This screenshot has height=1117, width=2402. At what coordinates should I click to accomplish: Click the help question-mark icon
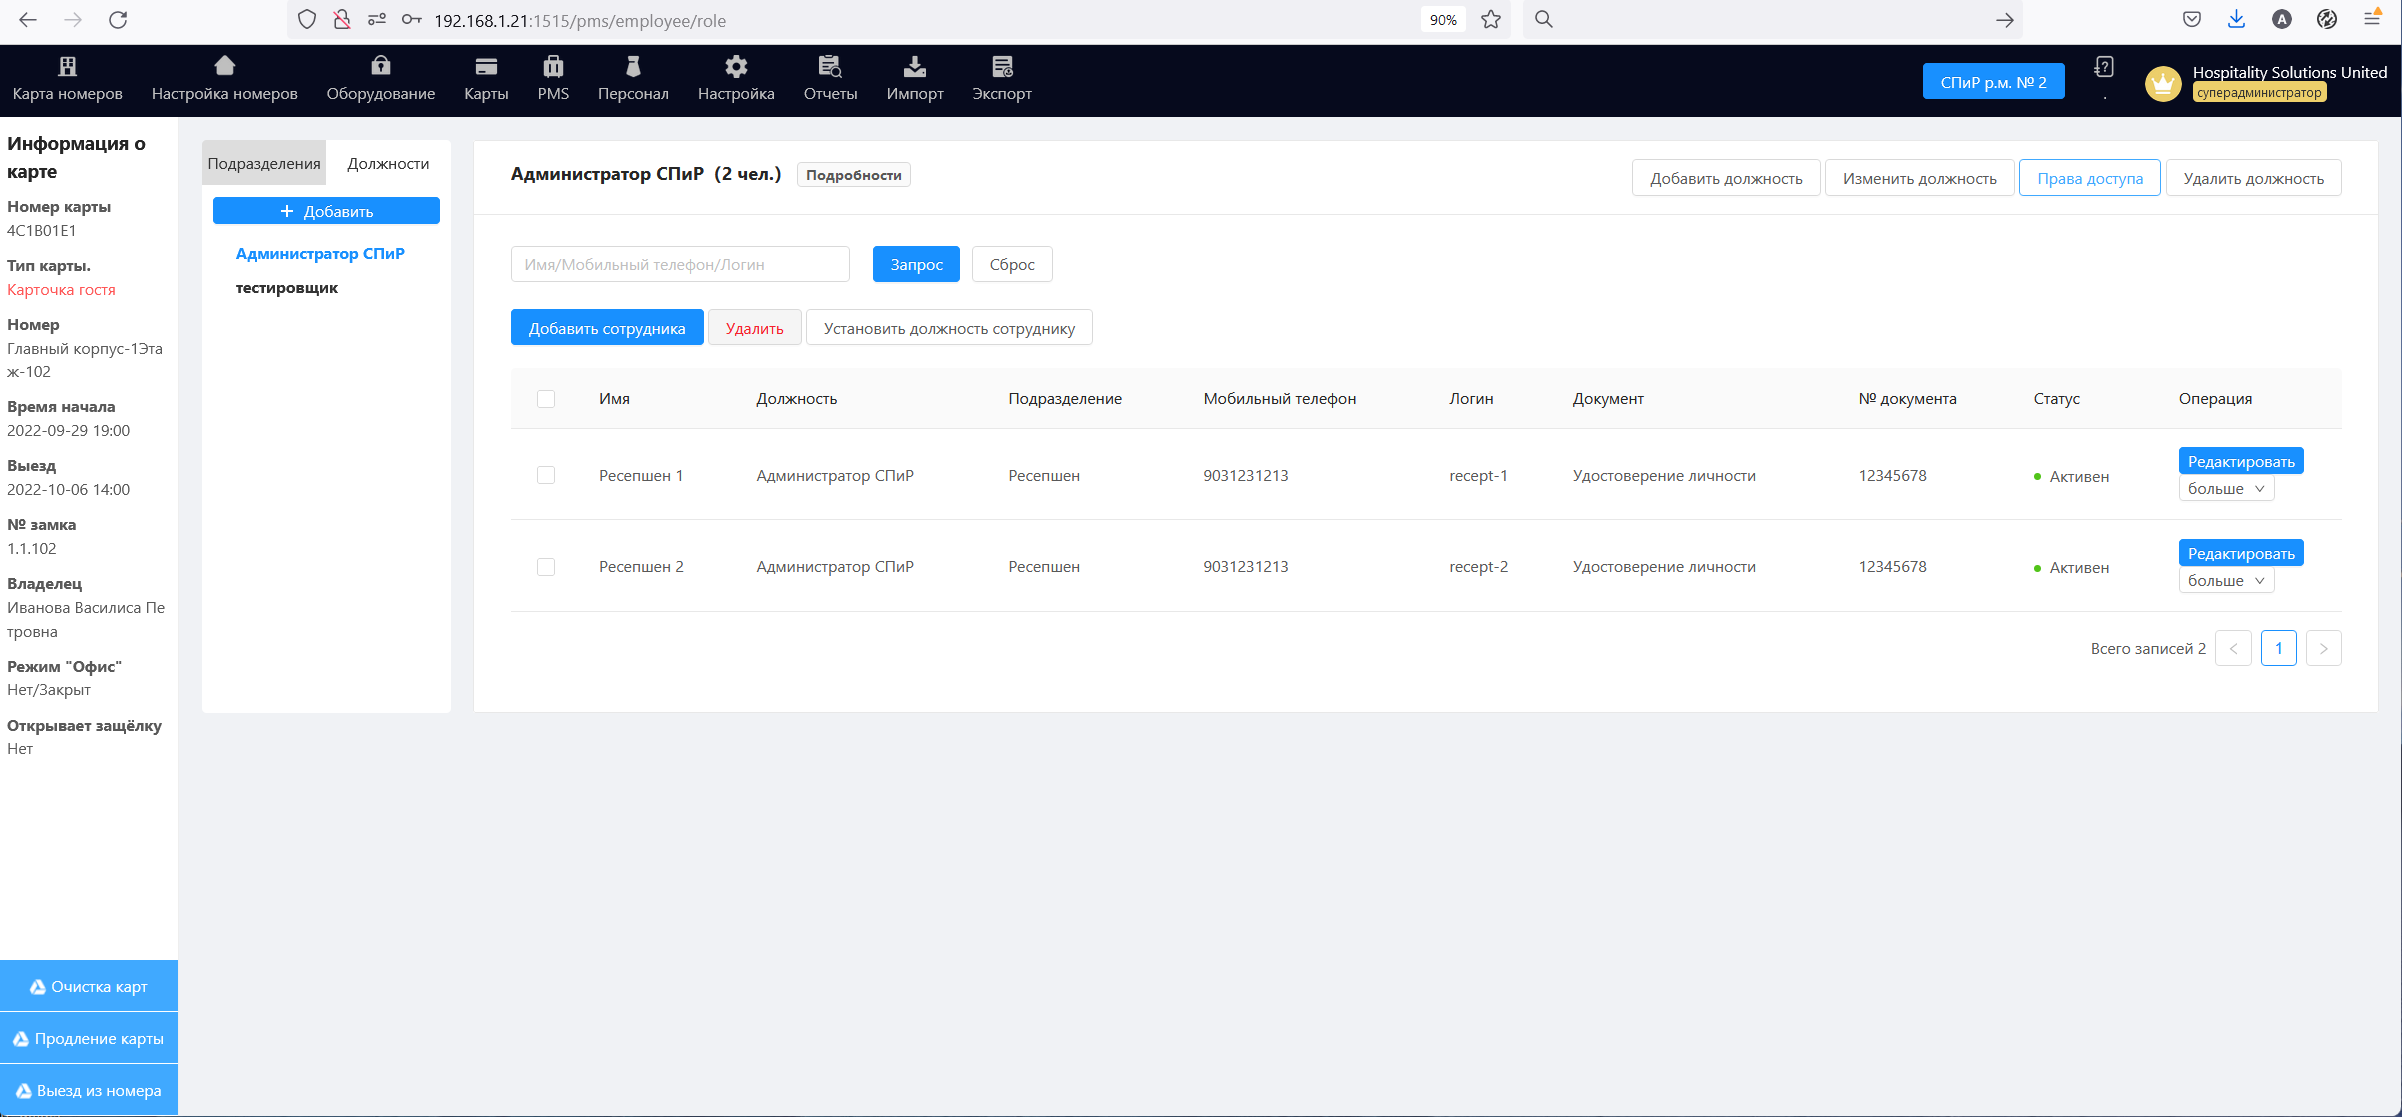pyautogui.click(x=2104, y=68)
